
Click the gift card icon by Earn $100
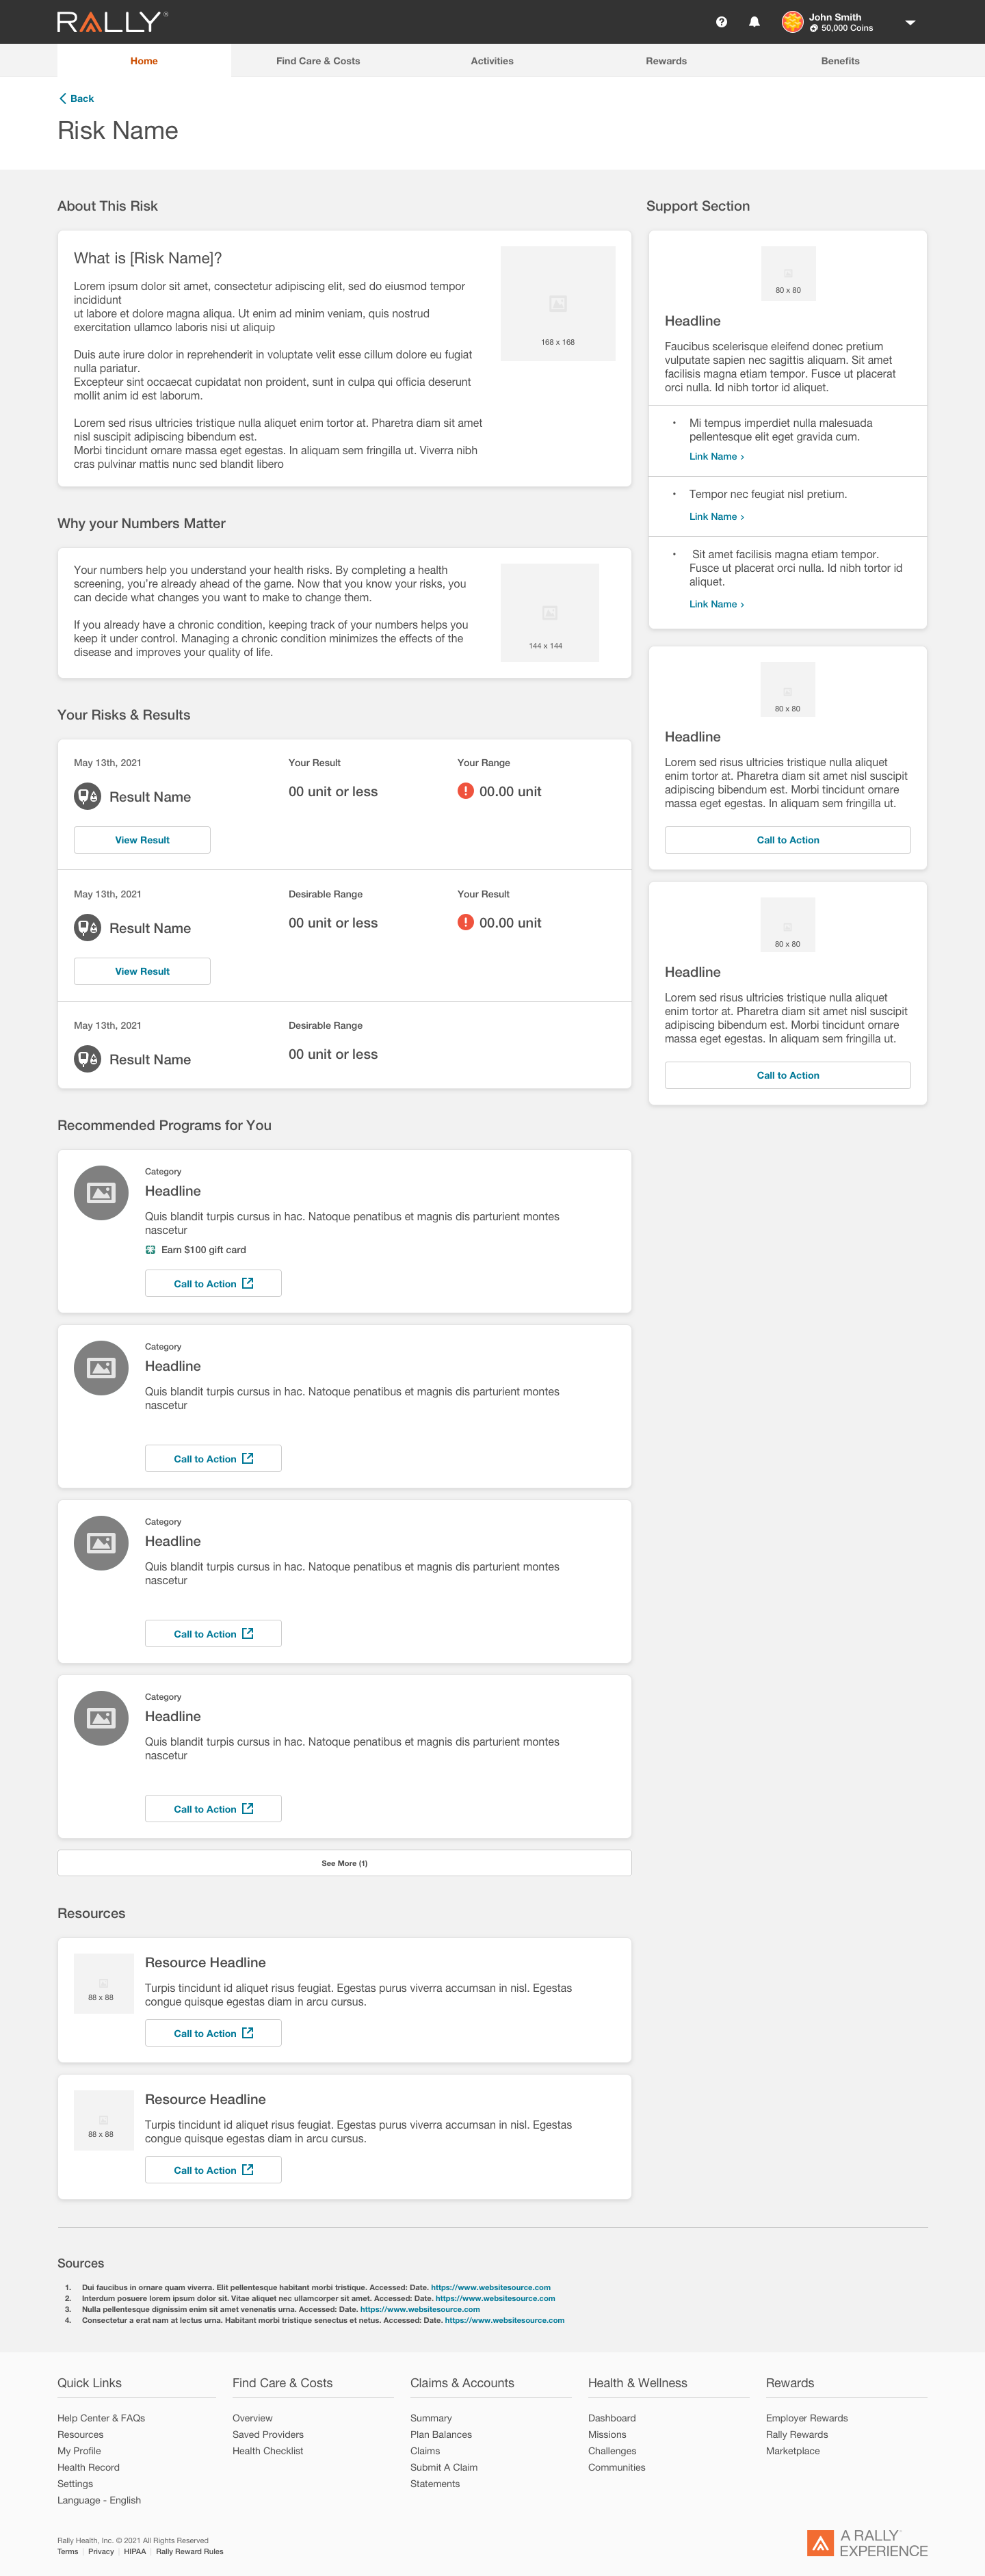(x=150, y=1250)
